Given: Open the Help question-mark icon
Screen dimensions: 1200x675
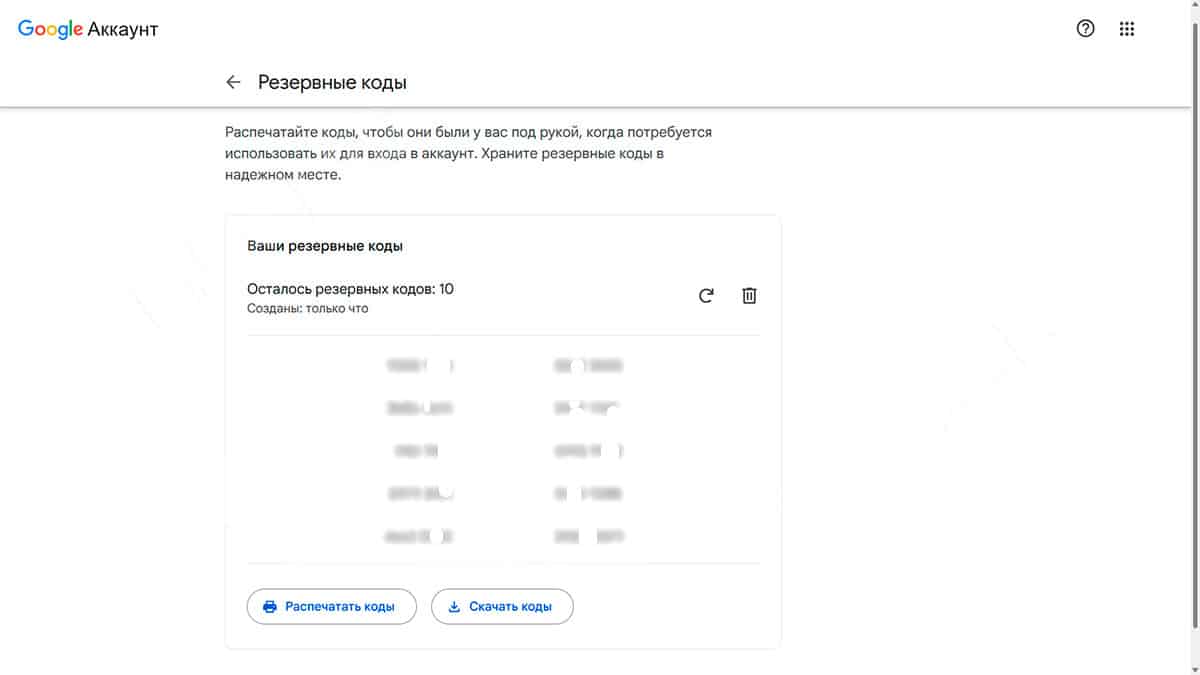Looking at the screenshot, I should [x=1085, y=29].
